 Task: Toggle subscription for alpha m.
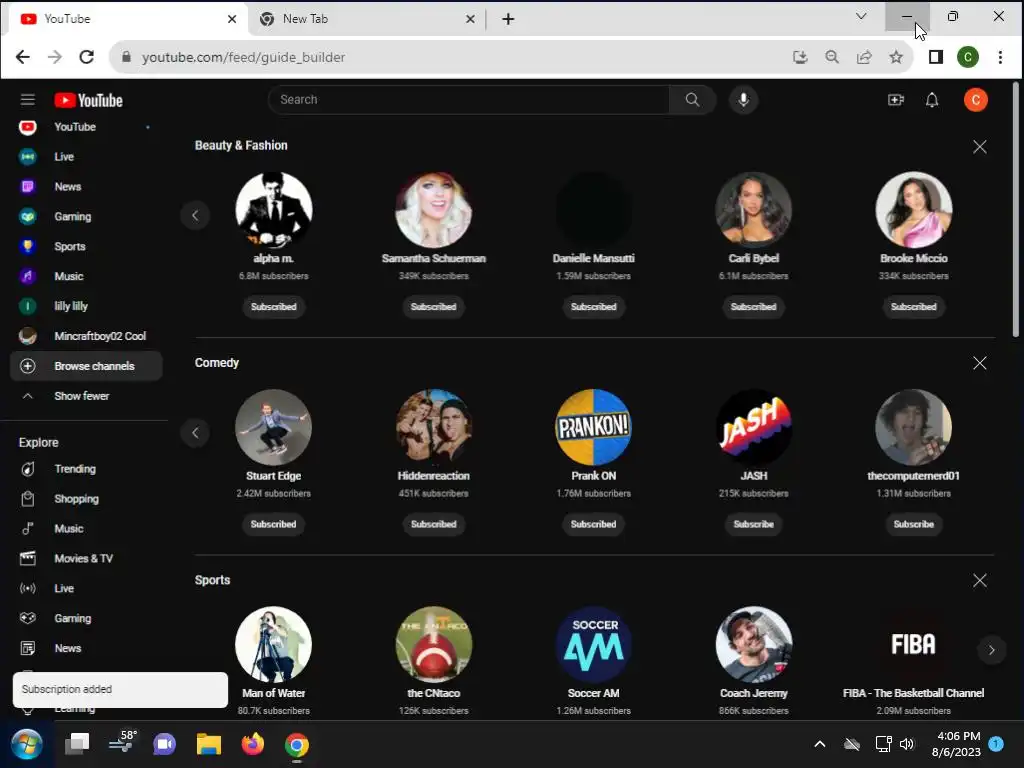[273, 307]
